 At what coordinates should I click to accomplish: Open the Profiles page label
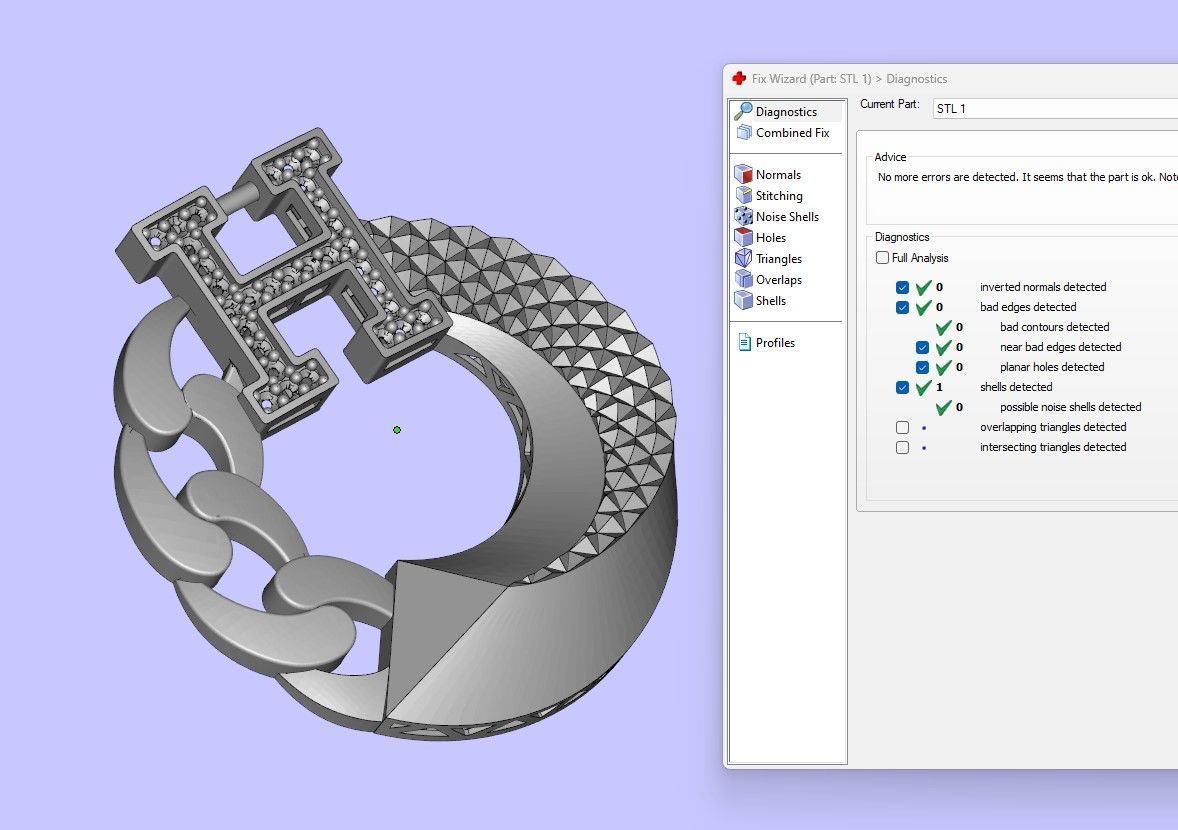tap(775, 343)
